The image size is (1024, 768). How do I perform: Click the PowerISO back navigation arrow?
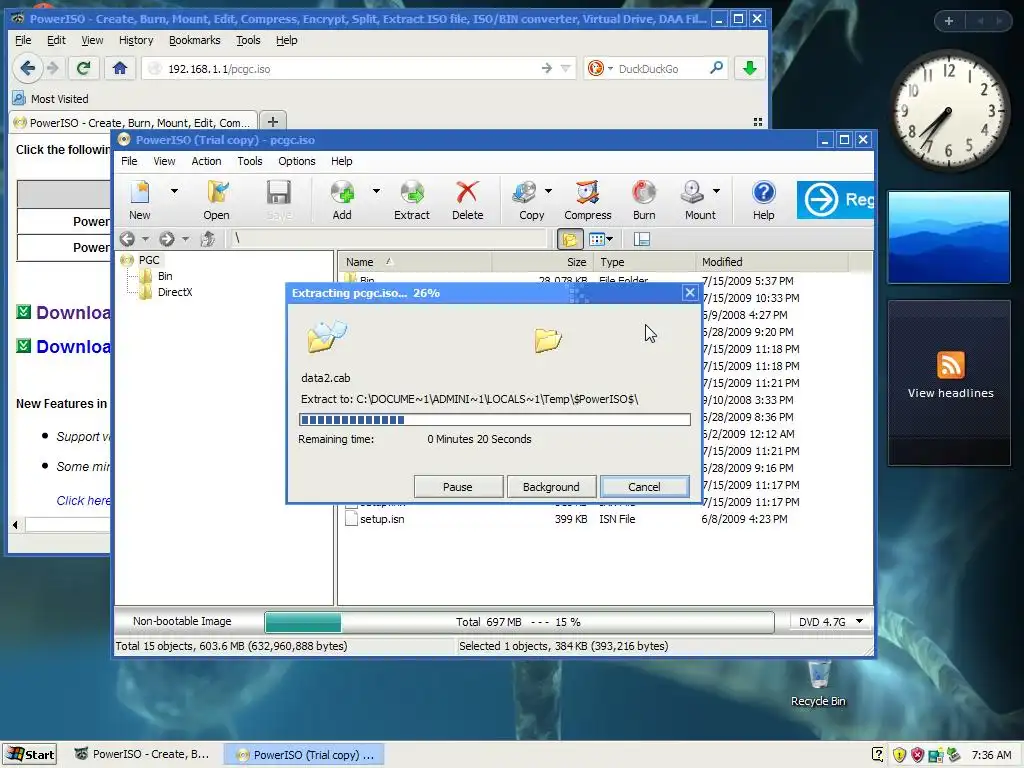[x=128, y=239]
